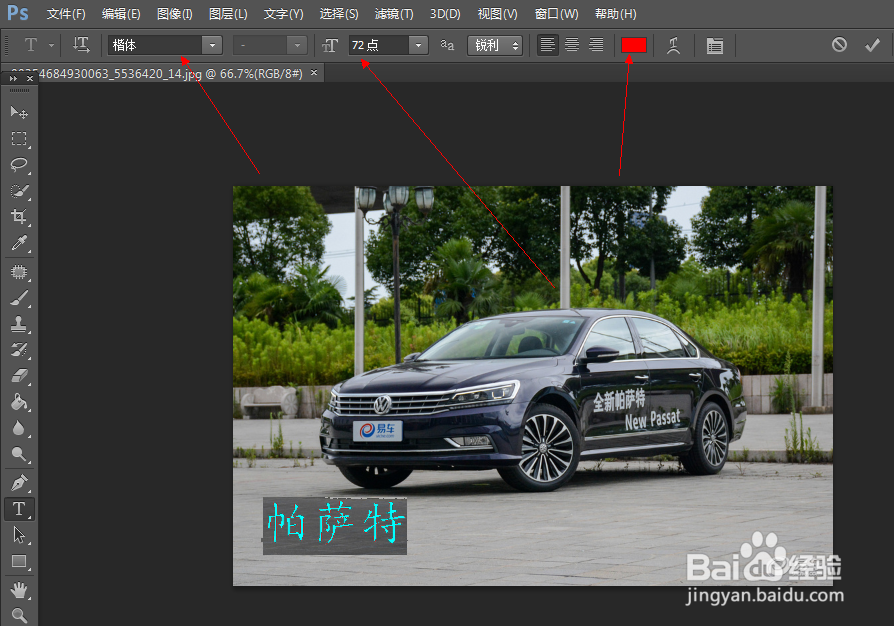Open the red text color swatch
Viewport: 894px width, 626px height.
(633, 45)
